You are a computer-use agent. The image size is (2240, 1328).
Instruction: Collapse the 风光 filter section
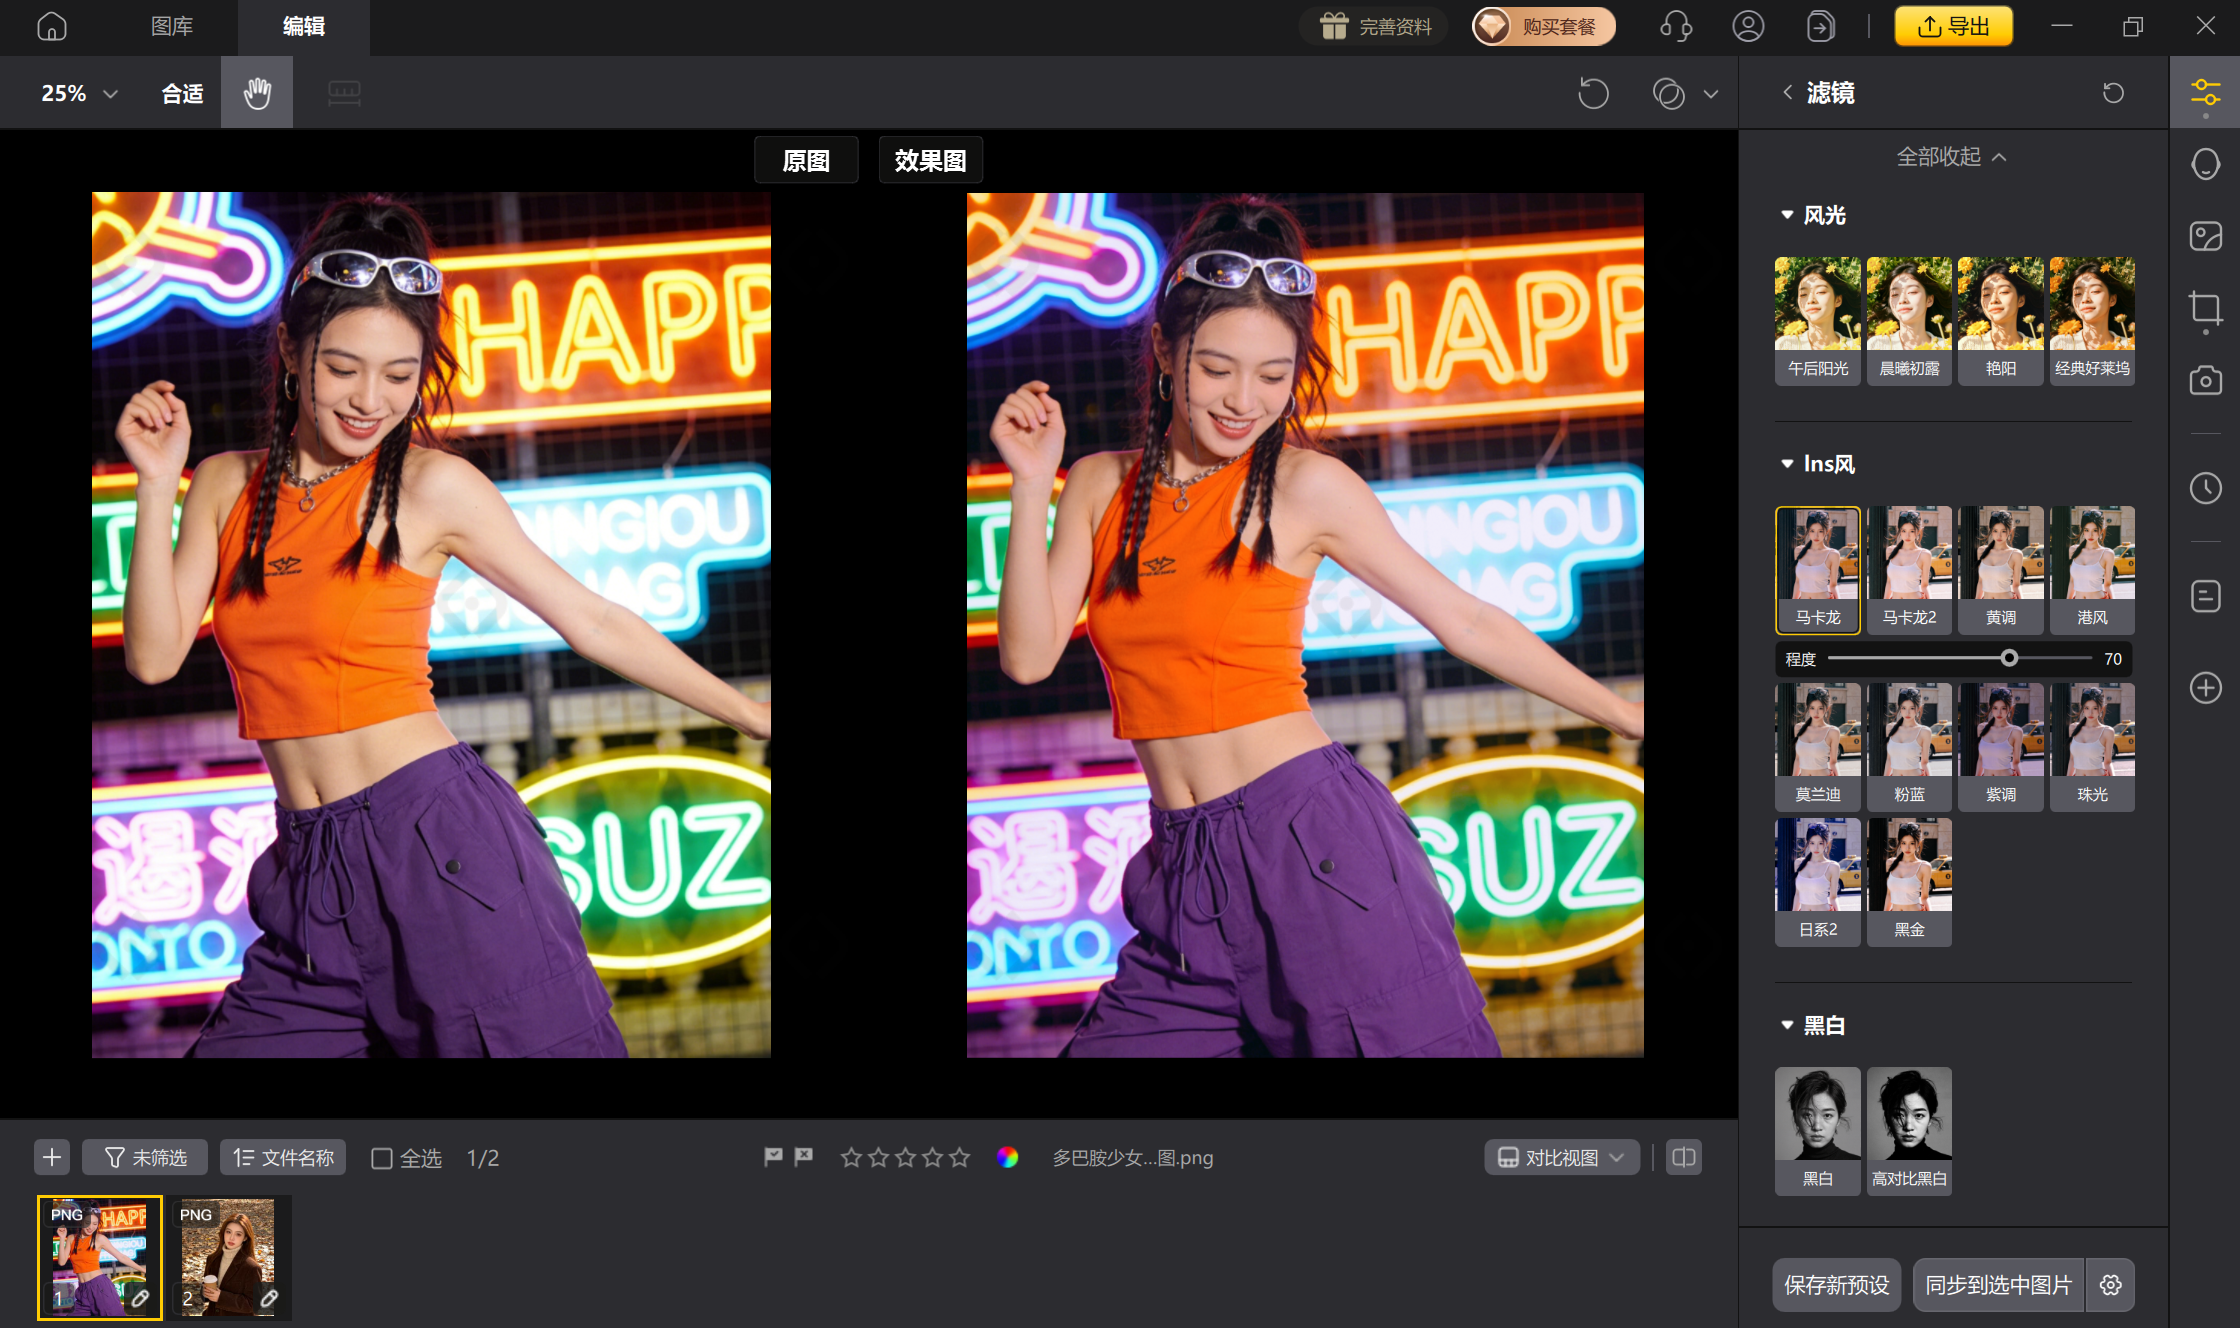pos(1787,215)
